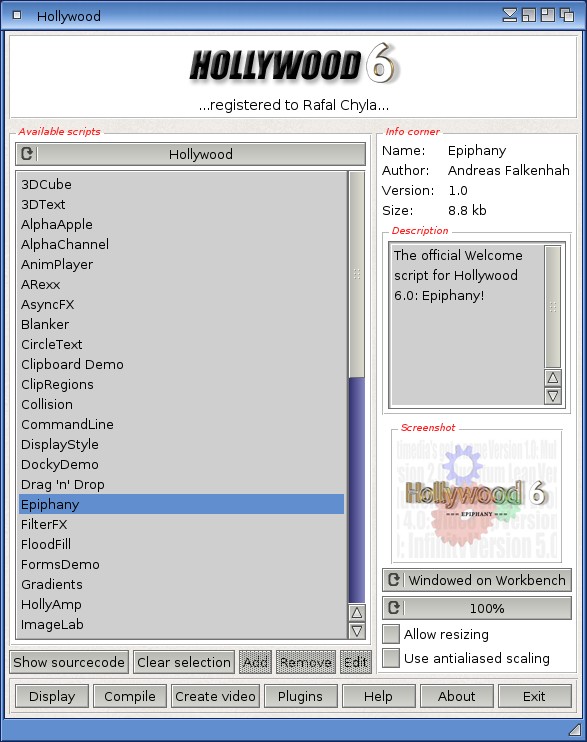Open the Plugins dialog
Image resolution: width=587 pixels, height=742 pixels.
click(300, 696)
